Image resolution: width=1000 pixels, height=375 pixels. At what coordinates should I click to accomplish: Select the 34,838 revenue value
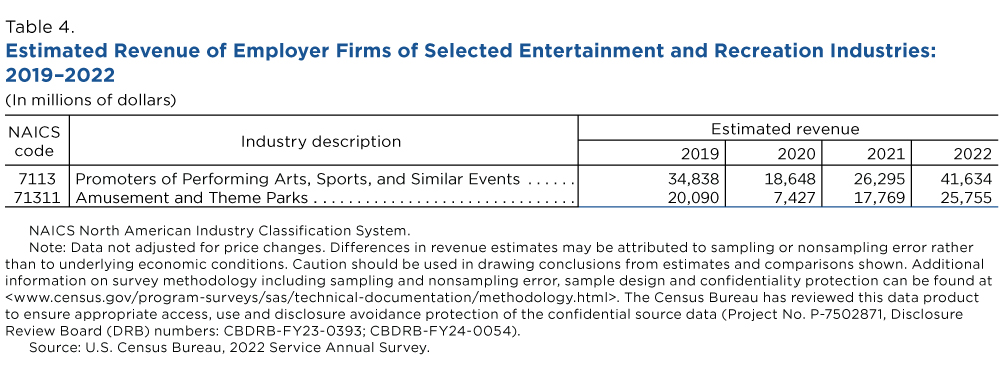click(691, 179)
